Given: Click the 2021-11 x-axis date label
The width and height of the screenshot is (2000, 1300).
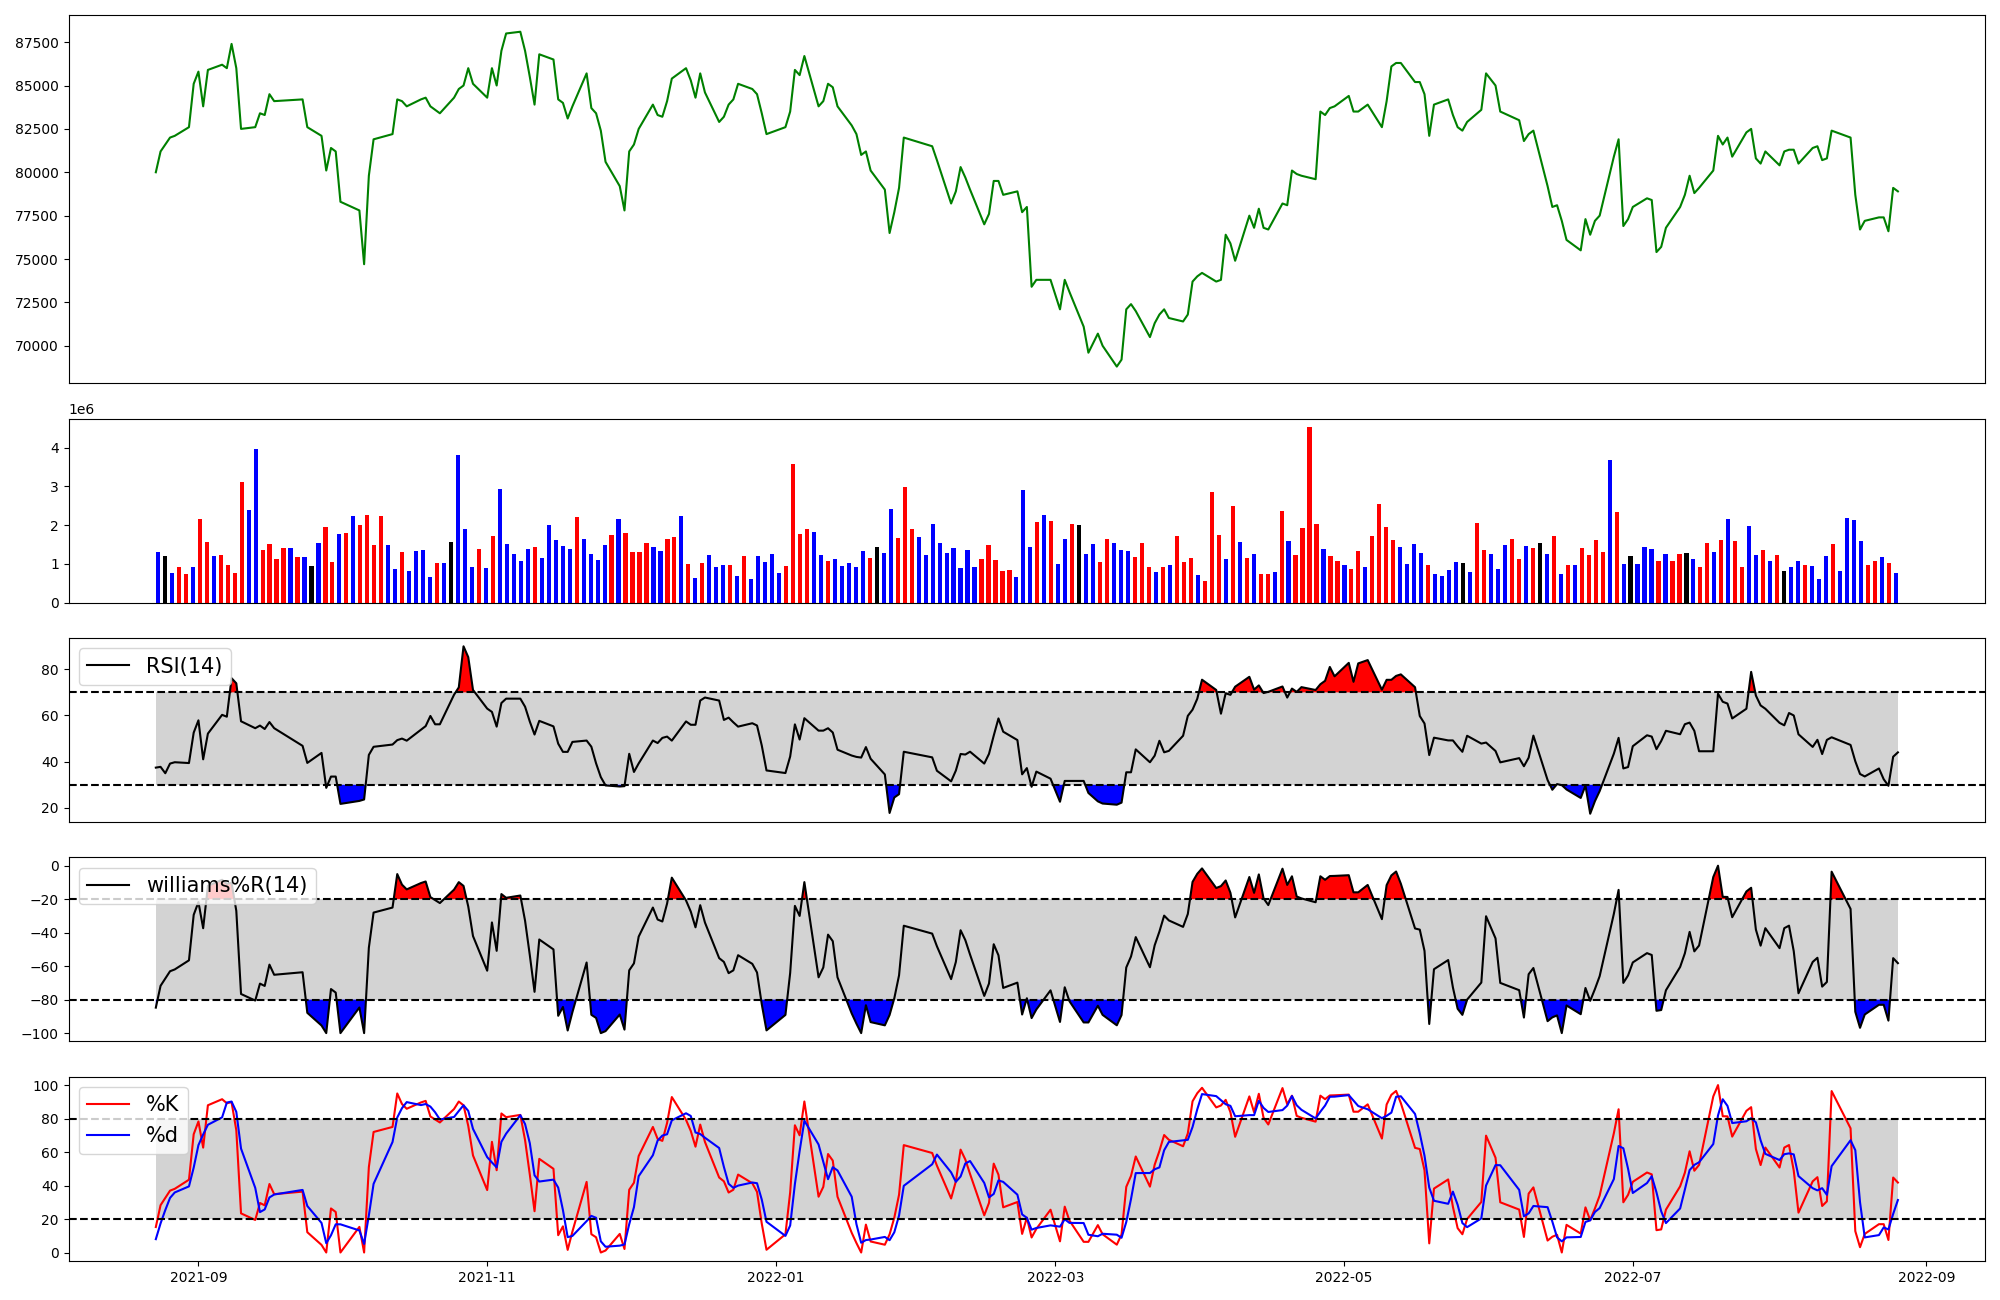Looking at the screenshot, I should click(486, 1277).
